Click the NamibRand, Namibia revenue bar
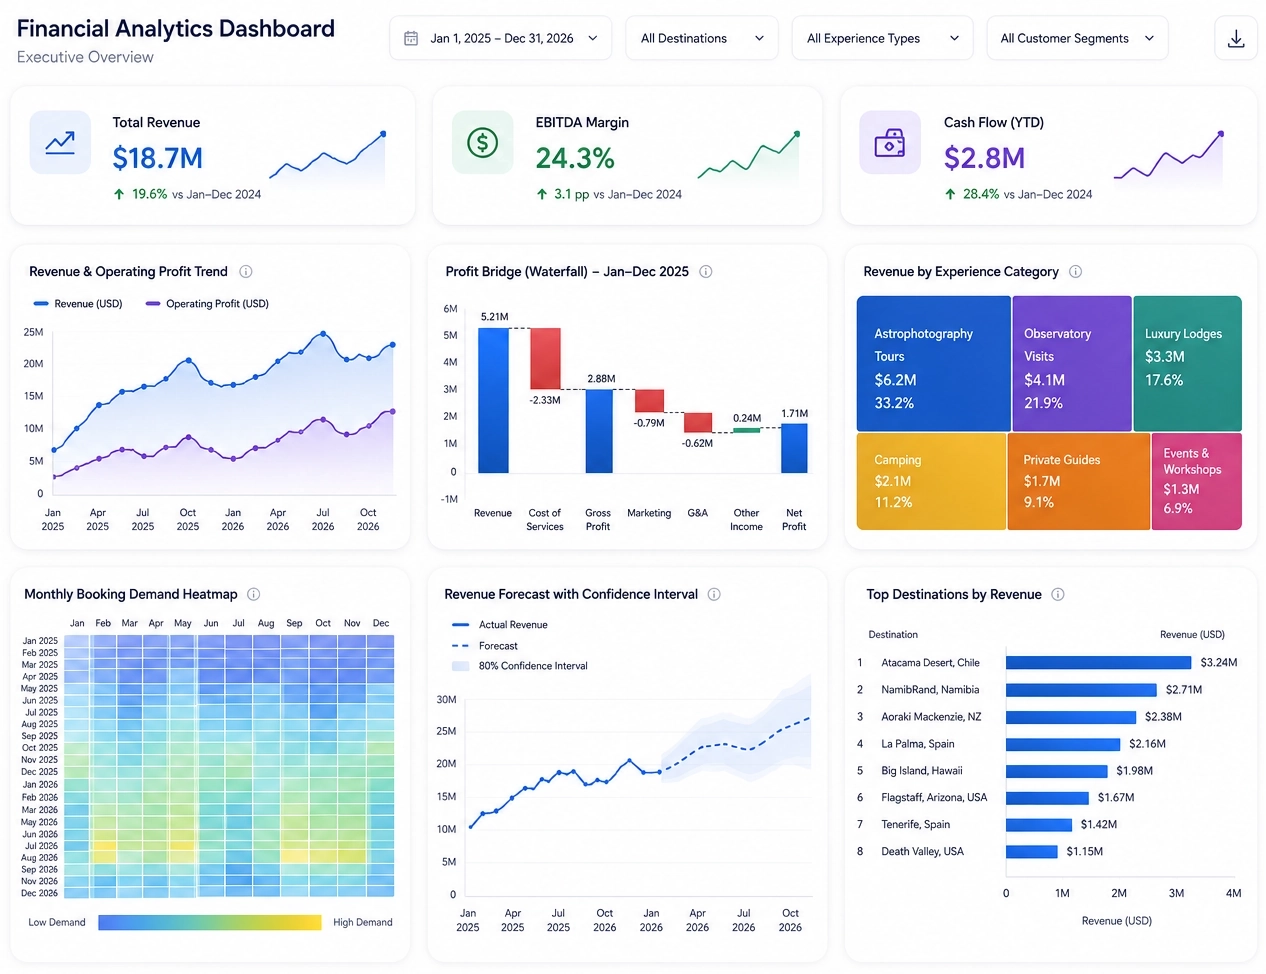The width and height of the screenshot is (1266, 974). (x=1081, y=690)
